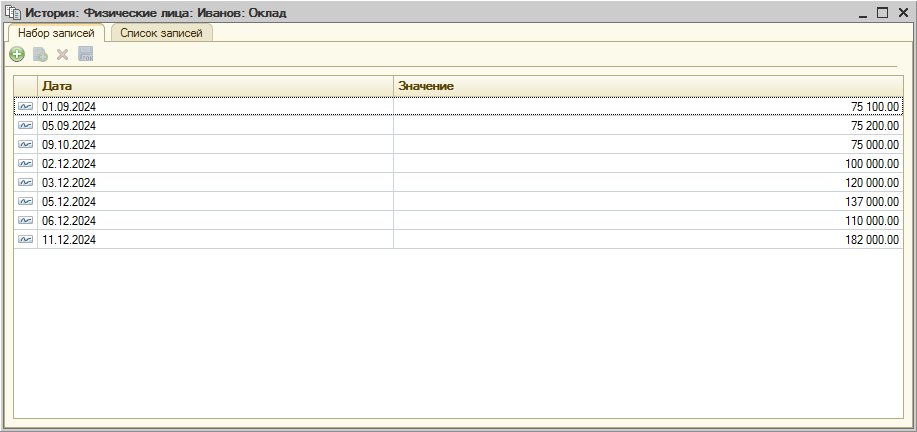917x432 pixels.
Task: Select date cell 05.12.2024
Action: click(x=215, y=201)
